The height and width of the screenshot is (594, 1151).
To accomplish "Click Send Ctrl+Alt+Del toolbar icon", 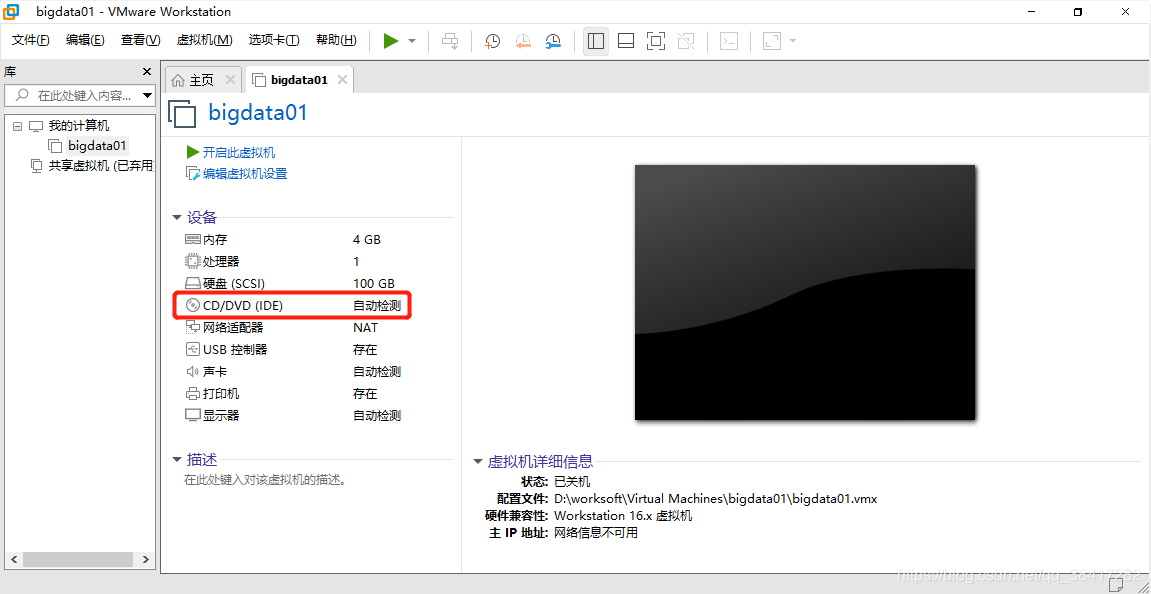I will [449, 41].
